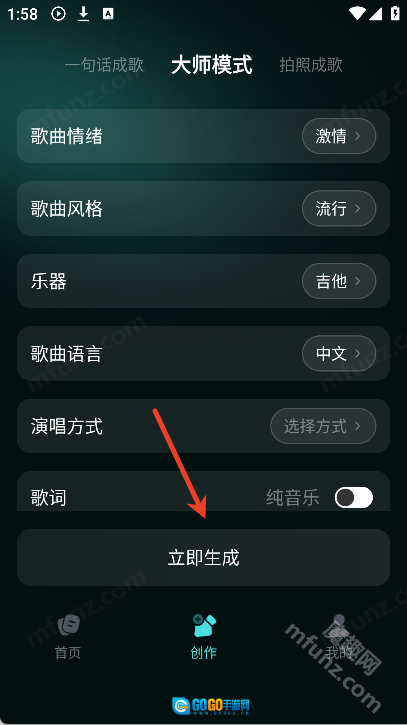This screenshot has width=407, height=725.
Task: Open the 流行 style selector
Action: (x=339, y=209)
